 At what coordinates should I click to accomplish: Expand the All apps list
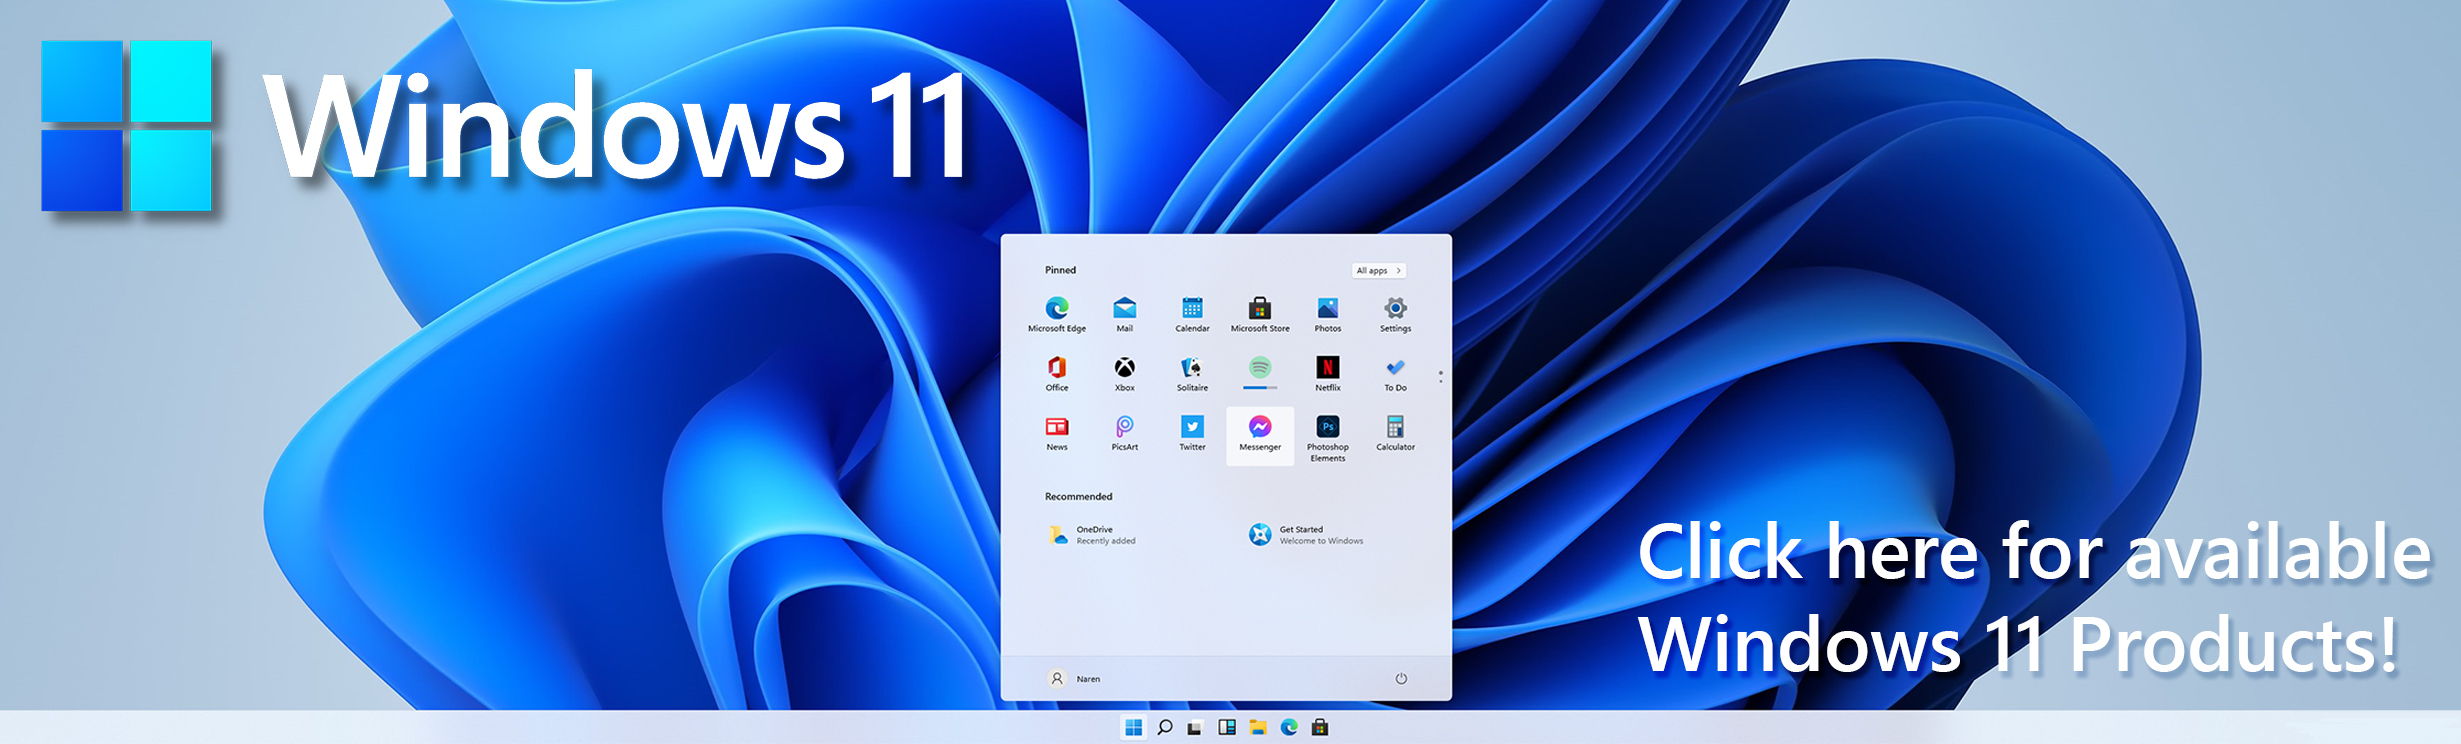click(1379, 270)
